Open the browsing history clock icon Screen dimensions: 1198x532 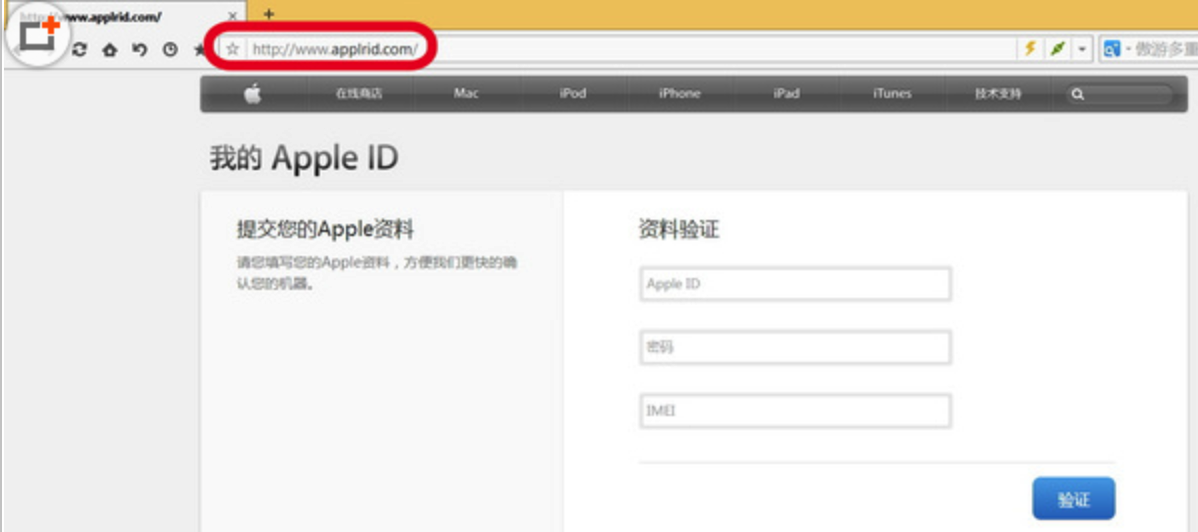[x=170, y=50]
